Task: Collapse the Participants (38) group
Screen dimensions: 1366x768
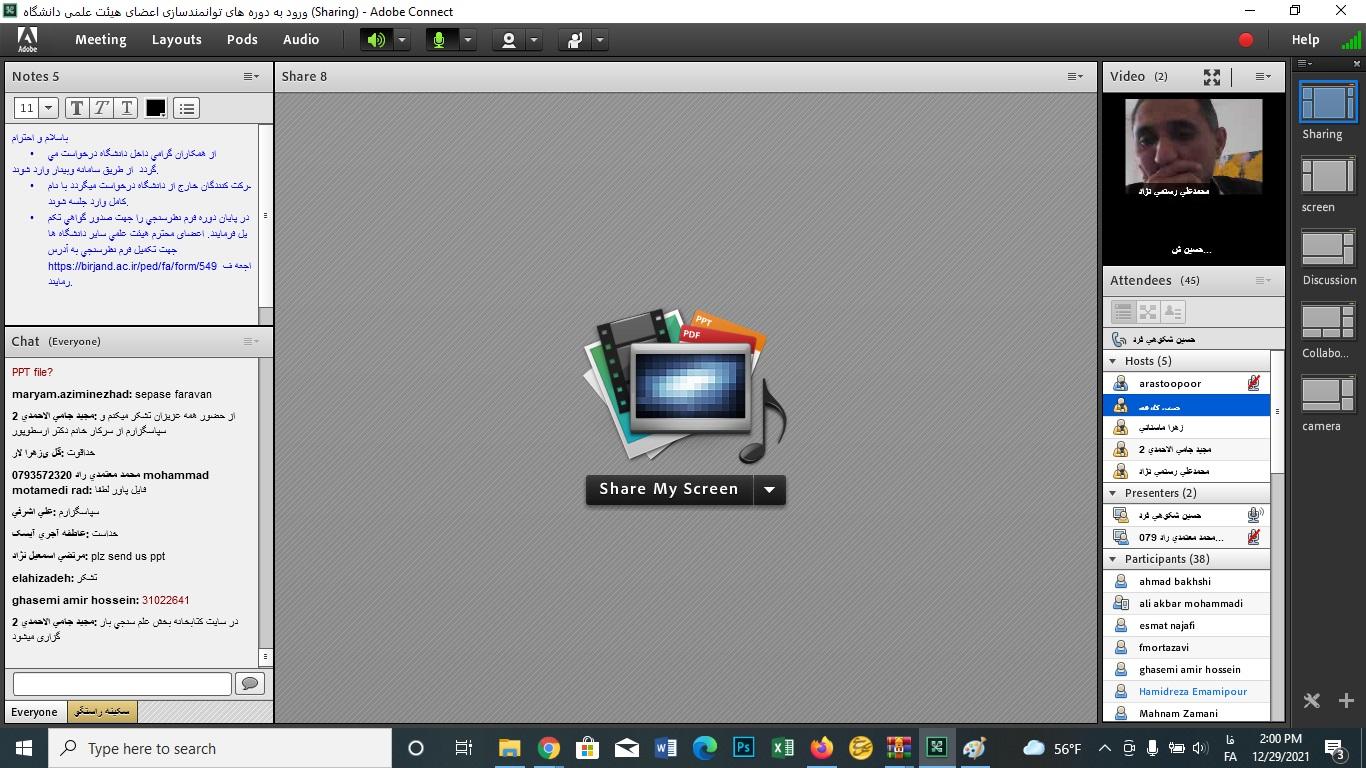Action: 1113,559
